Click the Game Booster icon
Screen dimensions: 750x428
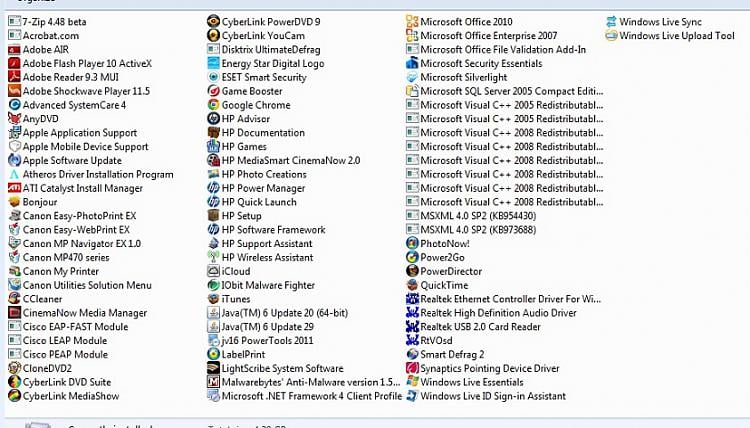213,91
